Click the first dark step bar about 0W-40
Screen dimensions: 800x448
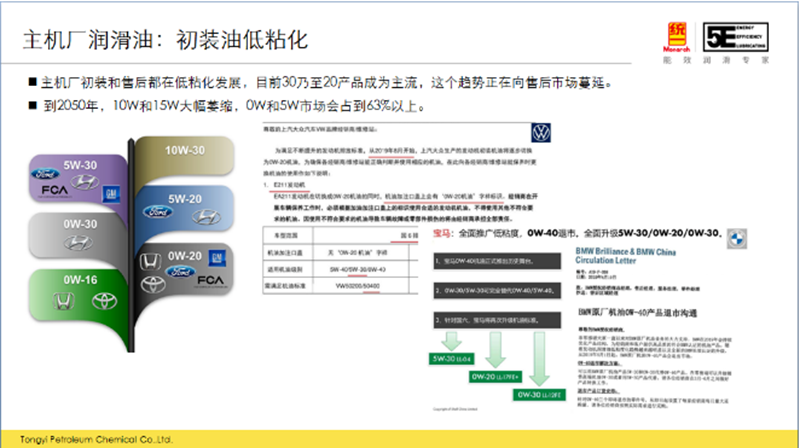coord(492,259)
